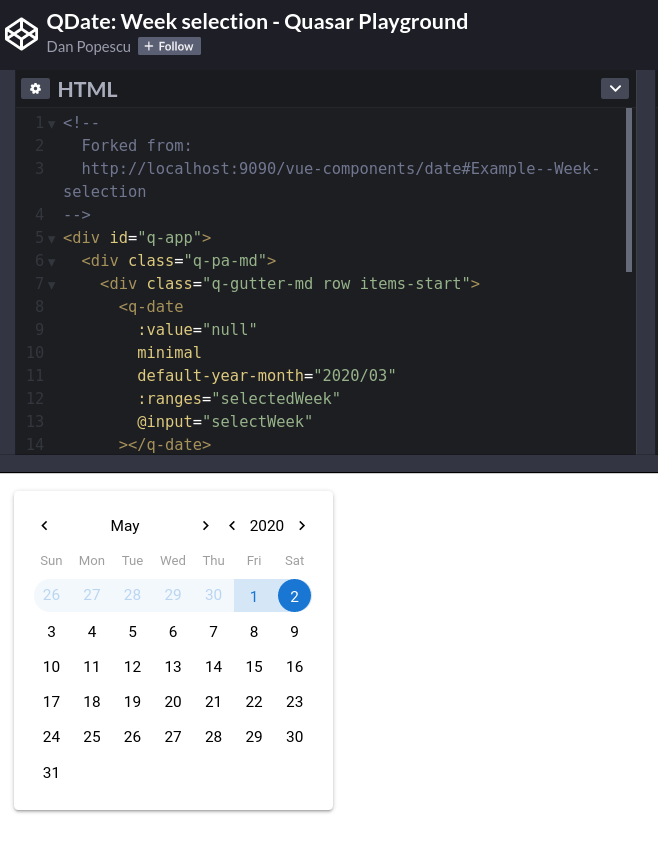Viewport: 658px width, 857px height.
Task: Select highlighted day 2 in calendar
Action: [x=295, y=596]
